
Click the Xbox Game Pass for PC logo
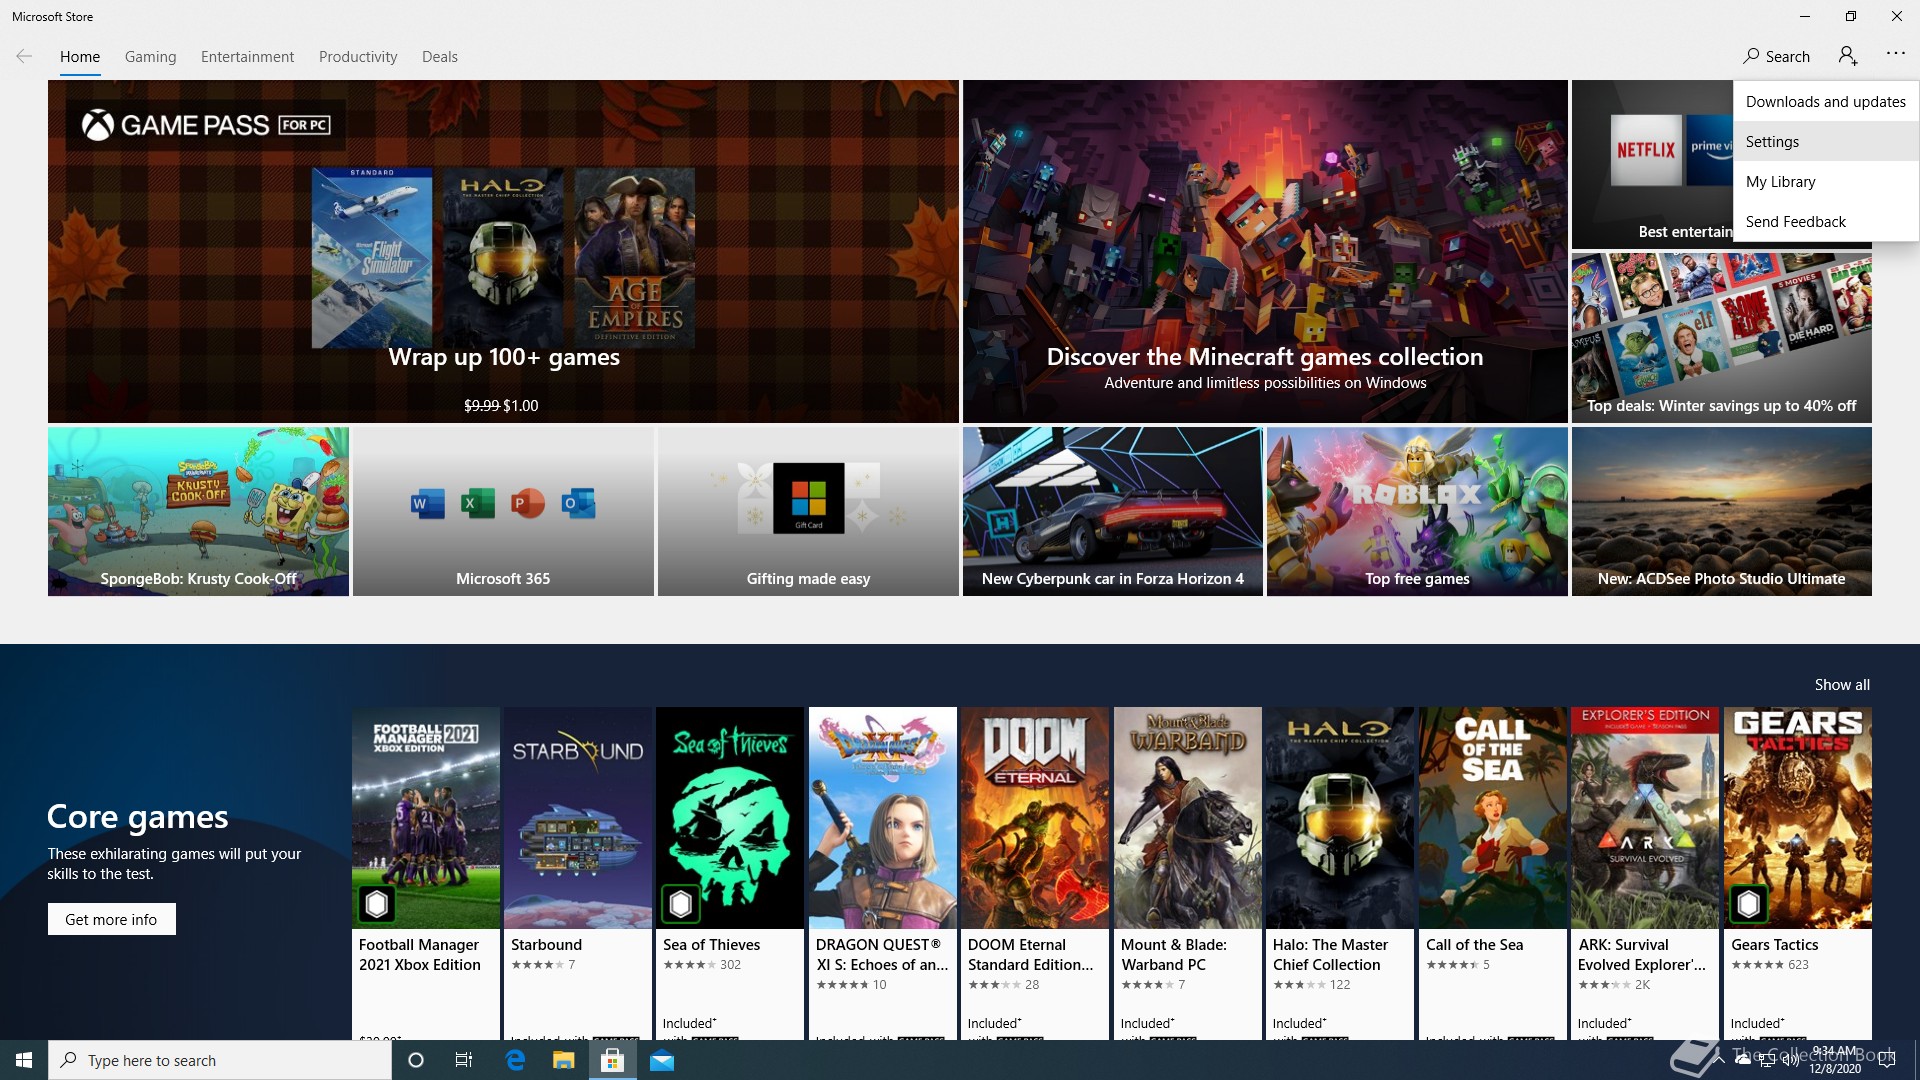[x=206, y=125]
